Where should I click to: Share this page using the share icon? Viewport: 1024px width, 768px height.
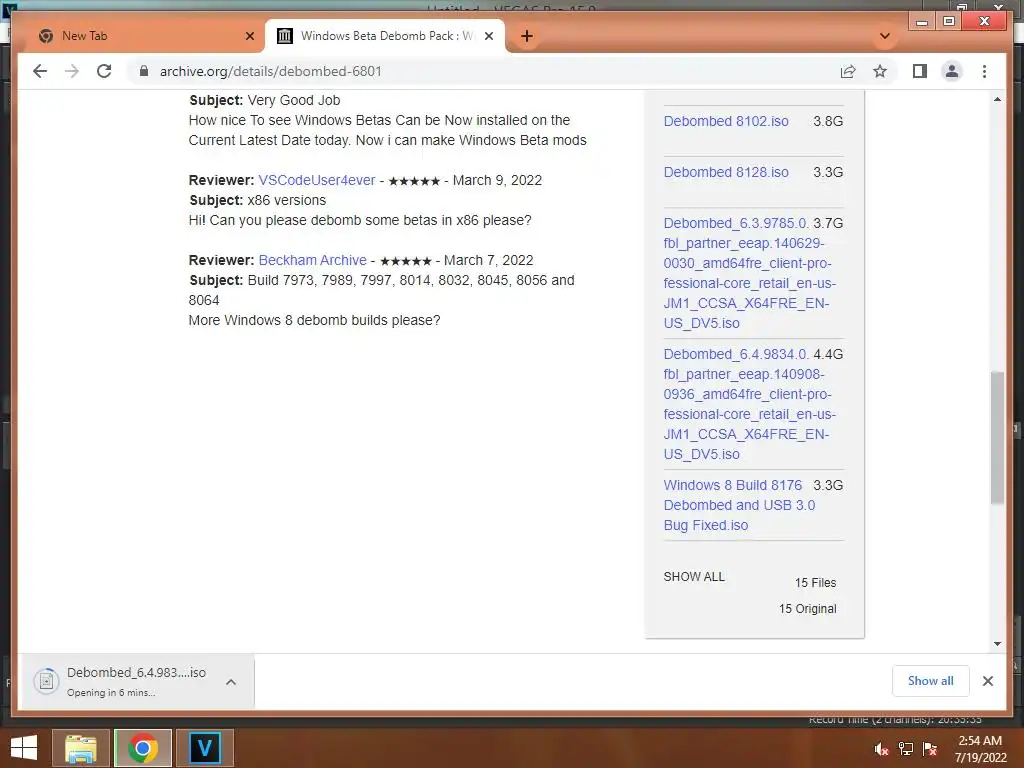[x=848, y=71]
